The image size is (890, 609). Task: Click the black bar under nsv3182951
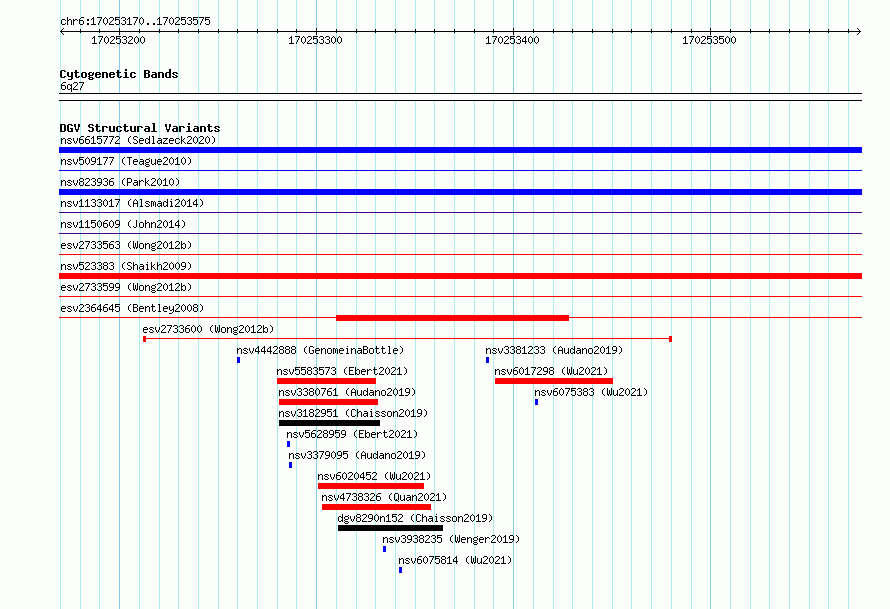330,423
